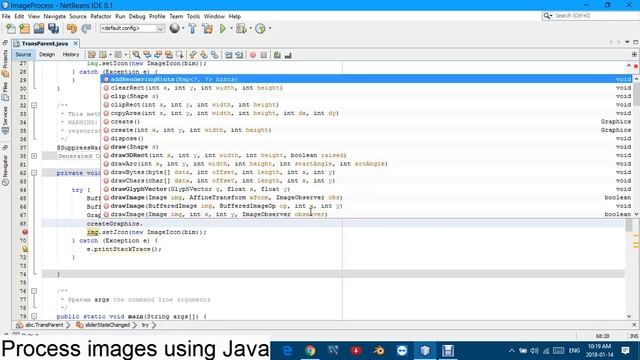This screenshot has width=640, height=360.
Task: Toggle Highlight Search in editor toolbar
Action: click(169, 55)
